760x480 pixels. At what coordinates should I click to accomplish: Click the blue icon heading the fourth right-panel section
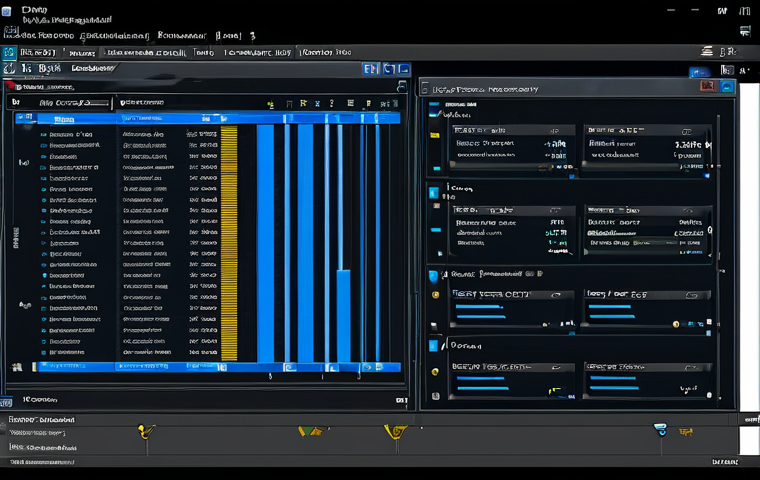(x=433, y=346)
